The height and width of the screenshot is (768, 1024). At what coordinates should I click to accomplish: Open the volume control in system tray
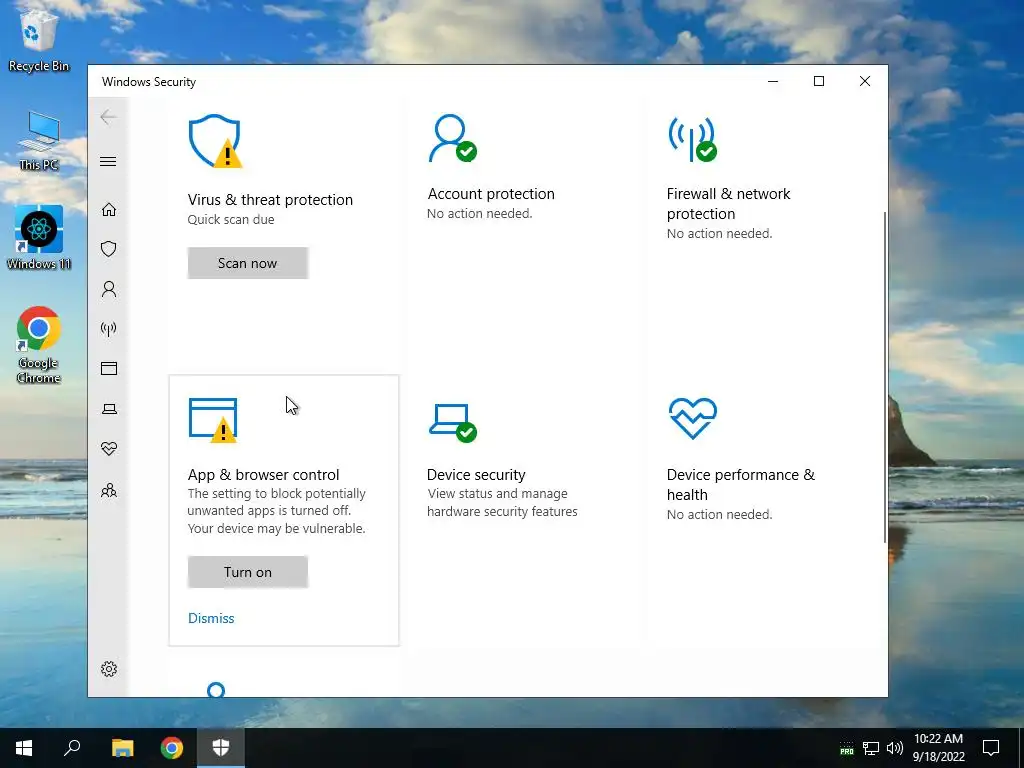tap(895, 748)
